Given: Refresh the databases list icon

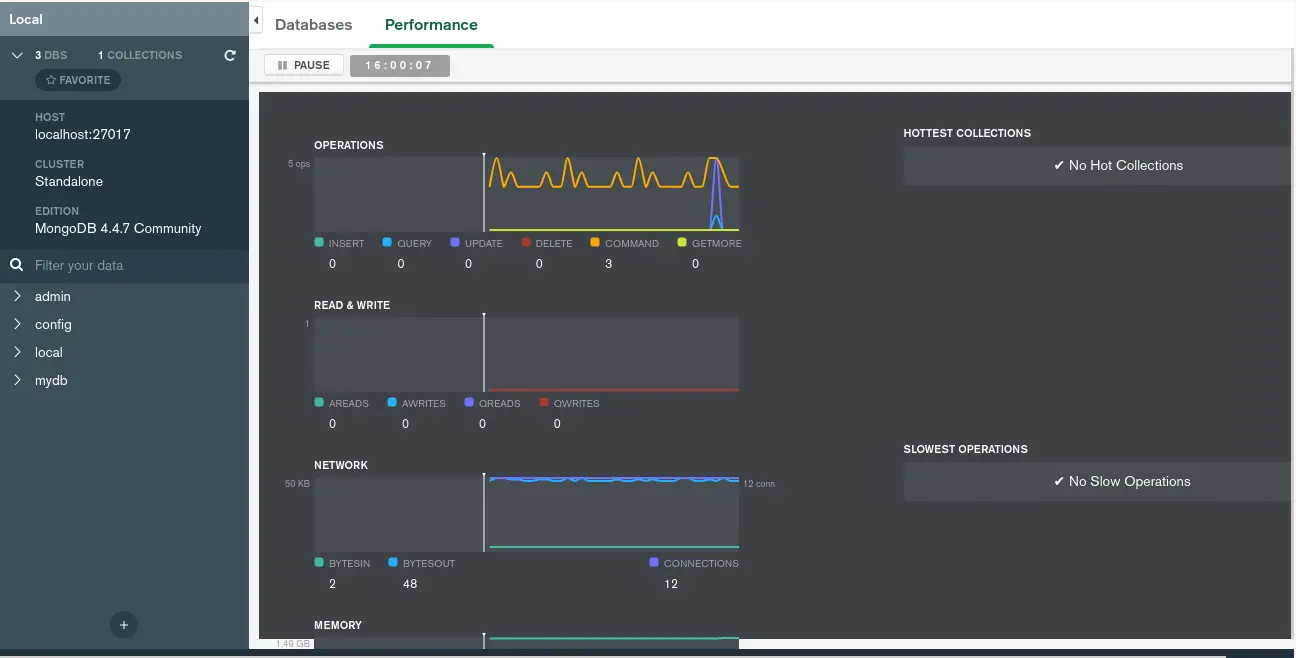Looking at the screenshot, I should pyautogui.click(x=230, y=56).
